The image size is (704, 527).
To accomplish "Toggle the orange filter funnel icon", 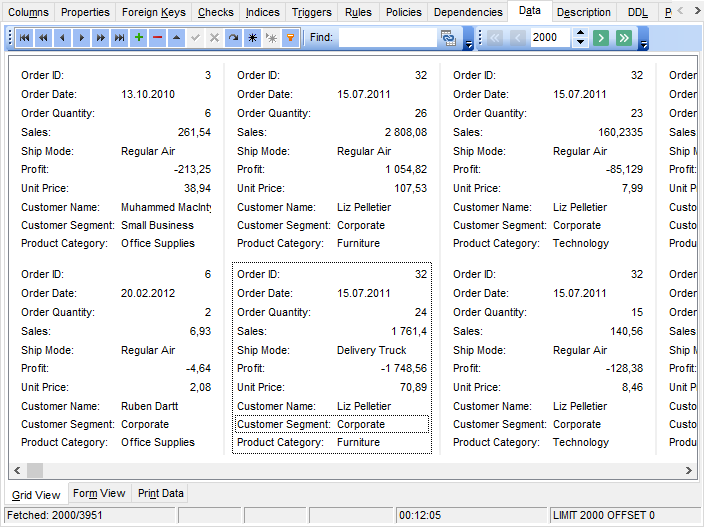I will [x=290, y=38].
